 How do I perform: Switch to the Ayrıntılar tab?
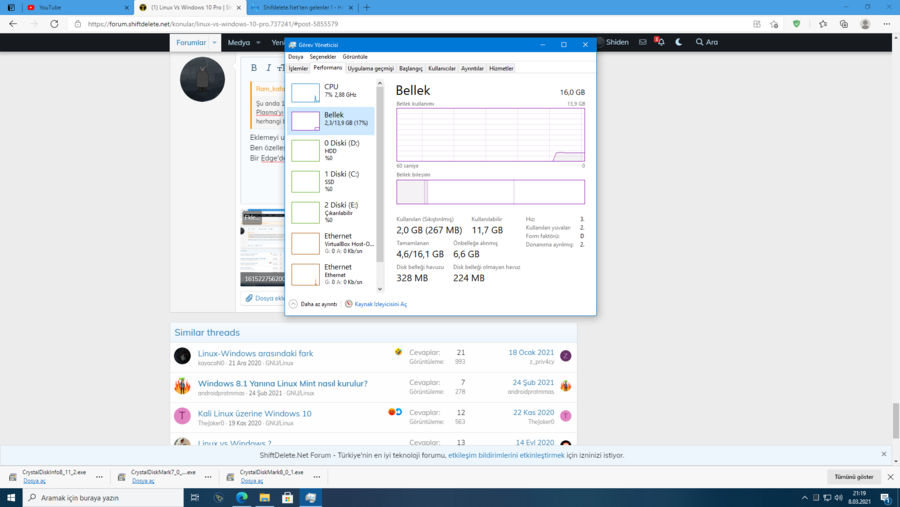click(x=472, y=68)
